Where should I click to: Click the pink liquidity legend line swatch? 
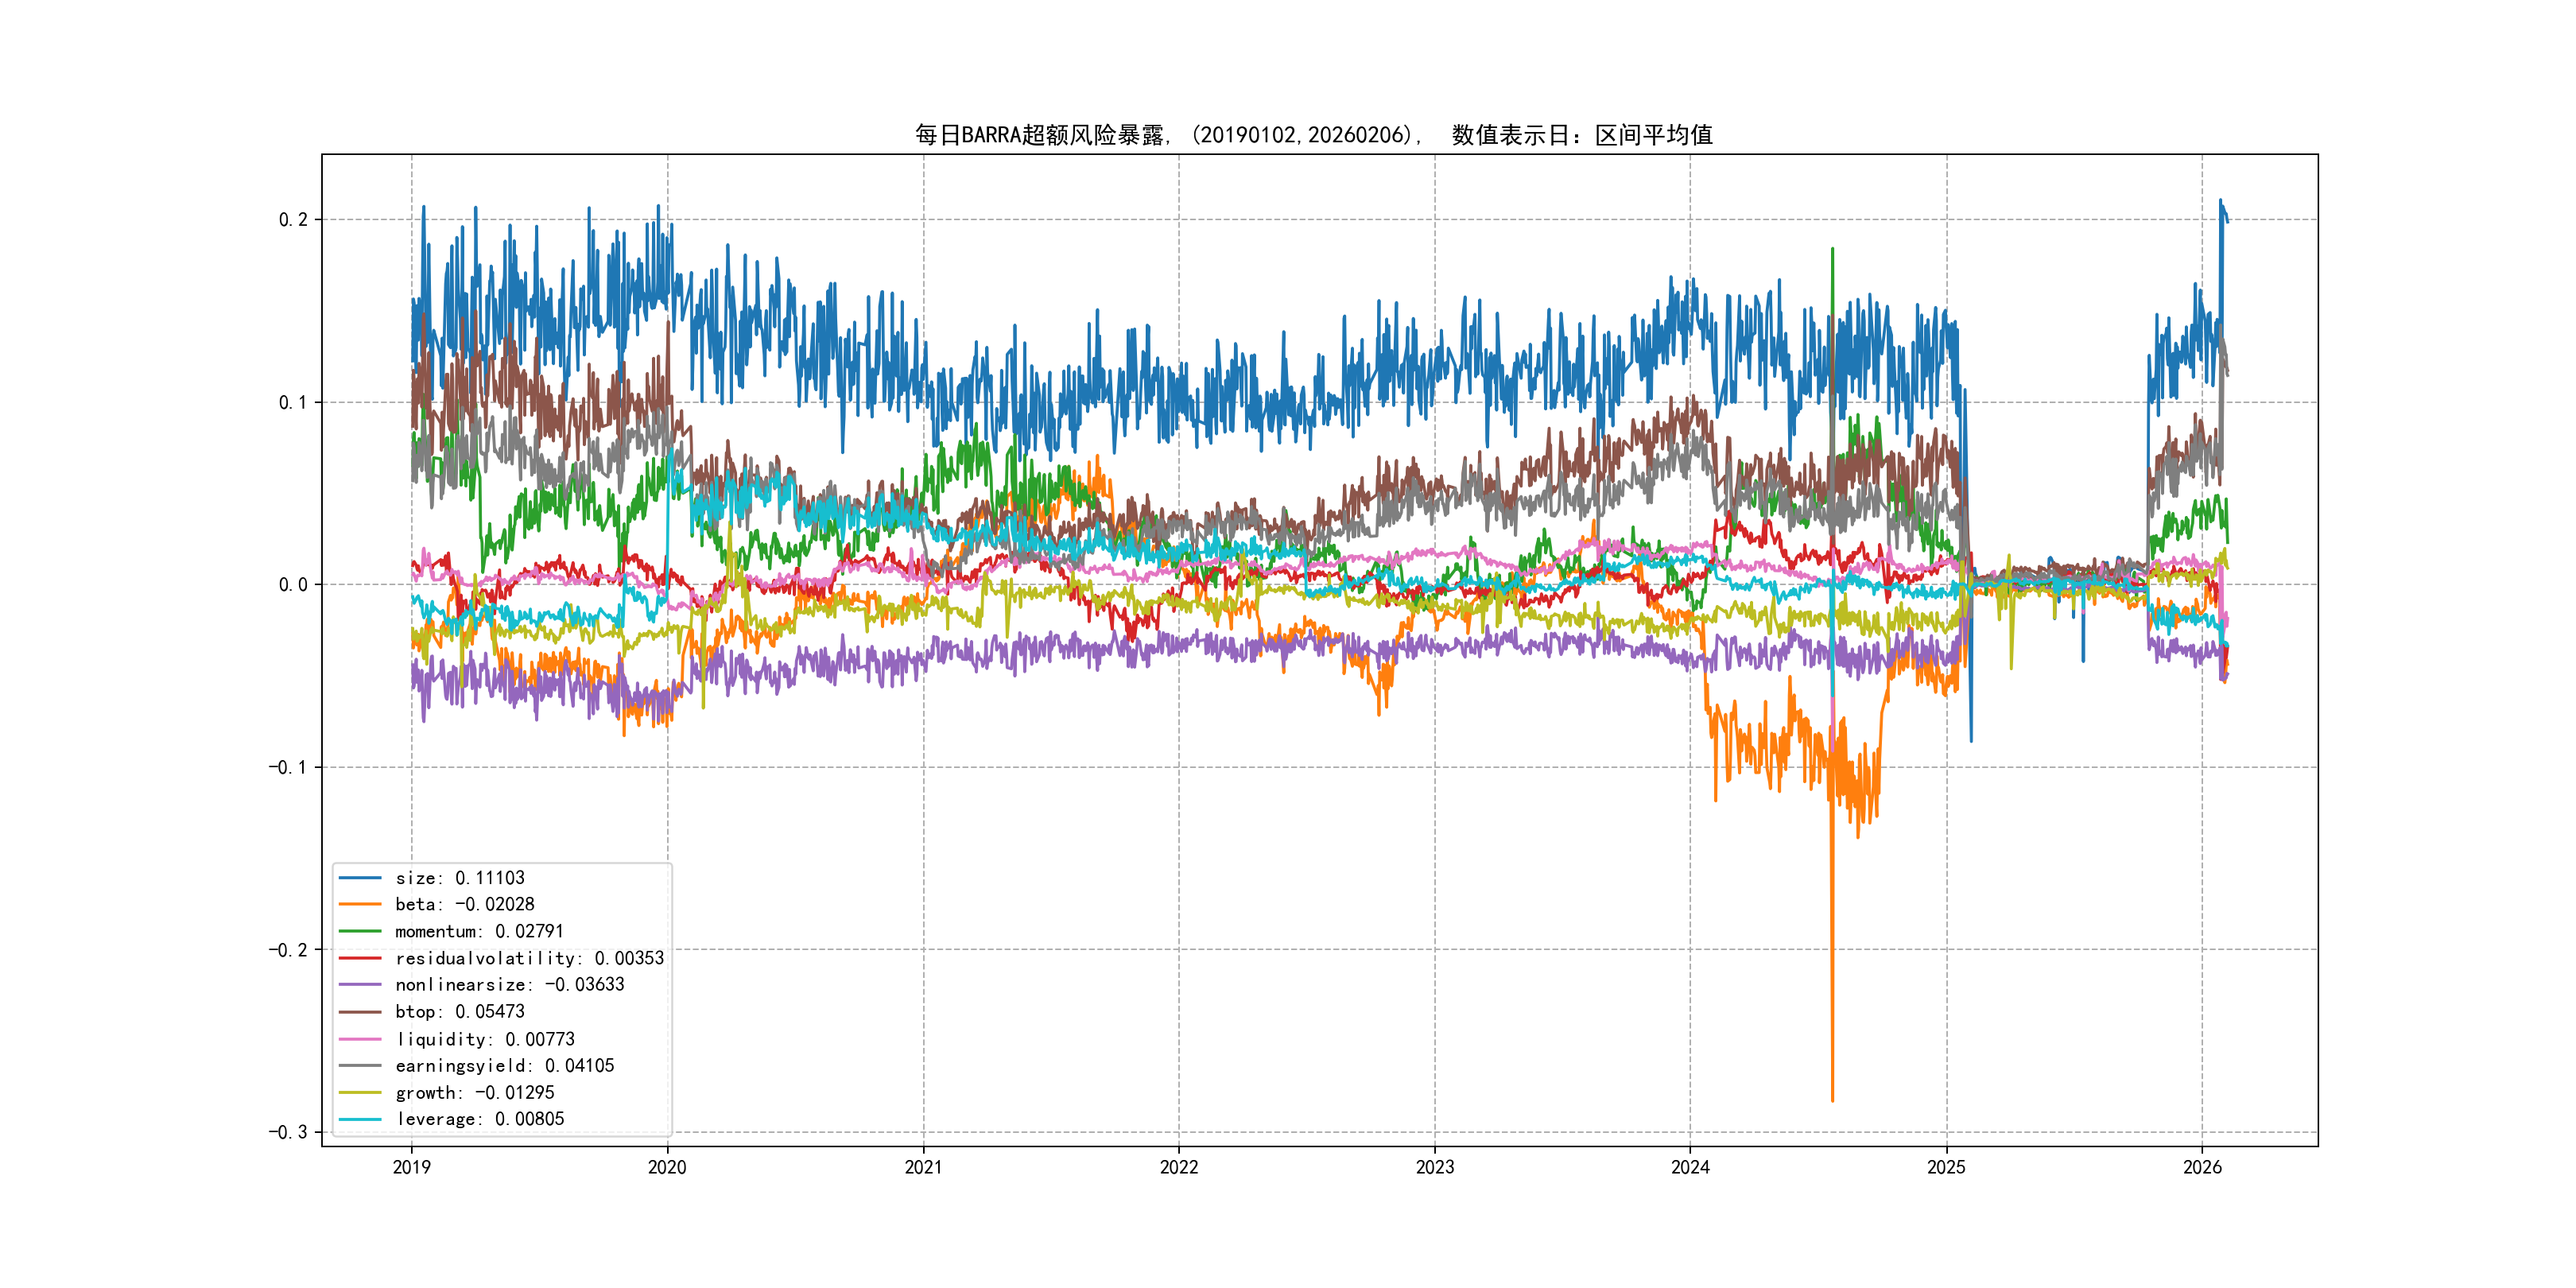[x=360, y=1039]
